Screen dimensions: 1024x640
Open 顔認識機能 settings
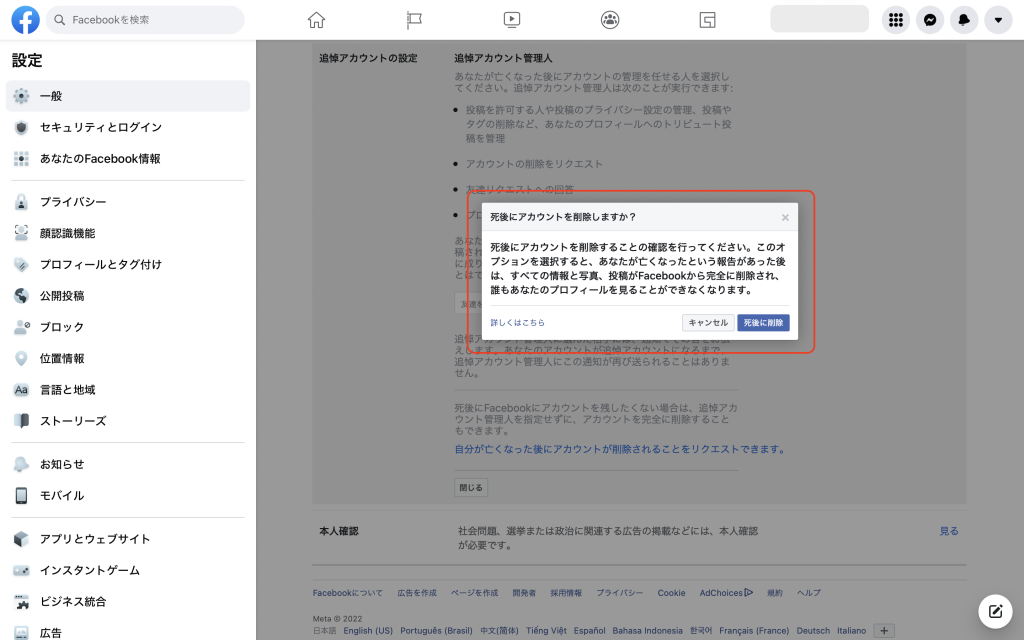click(128, 233)
